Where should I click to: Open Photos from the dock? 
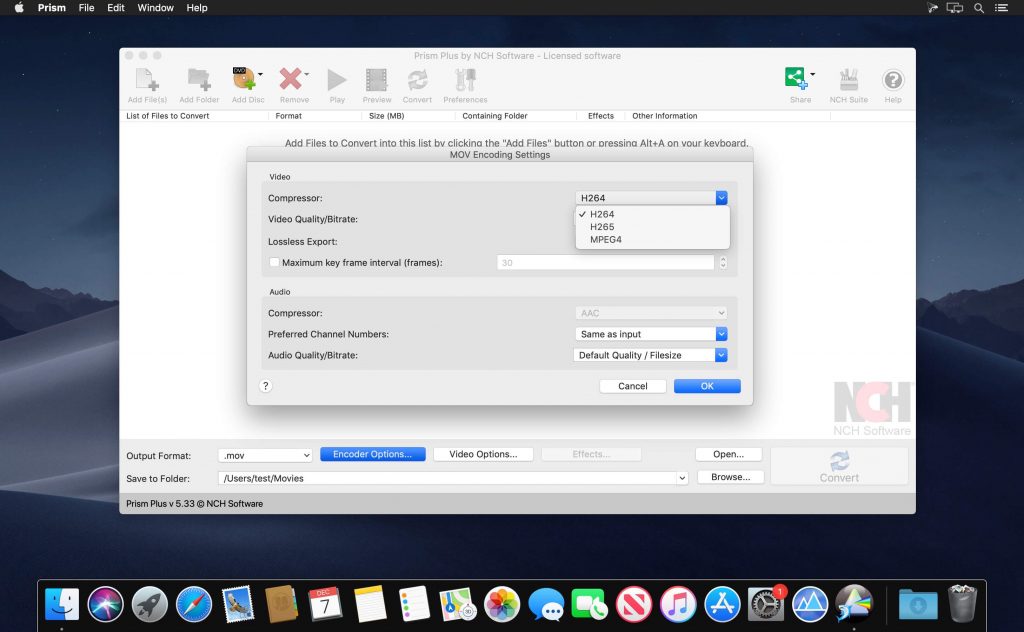[x=502, y=604]
